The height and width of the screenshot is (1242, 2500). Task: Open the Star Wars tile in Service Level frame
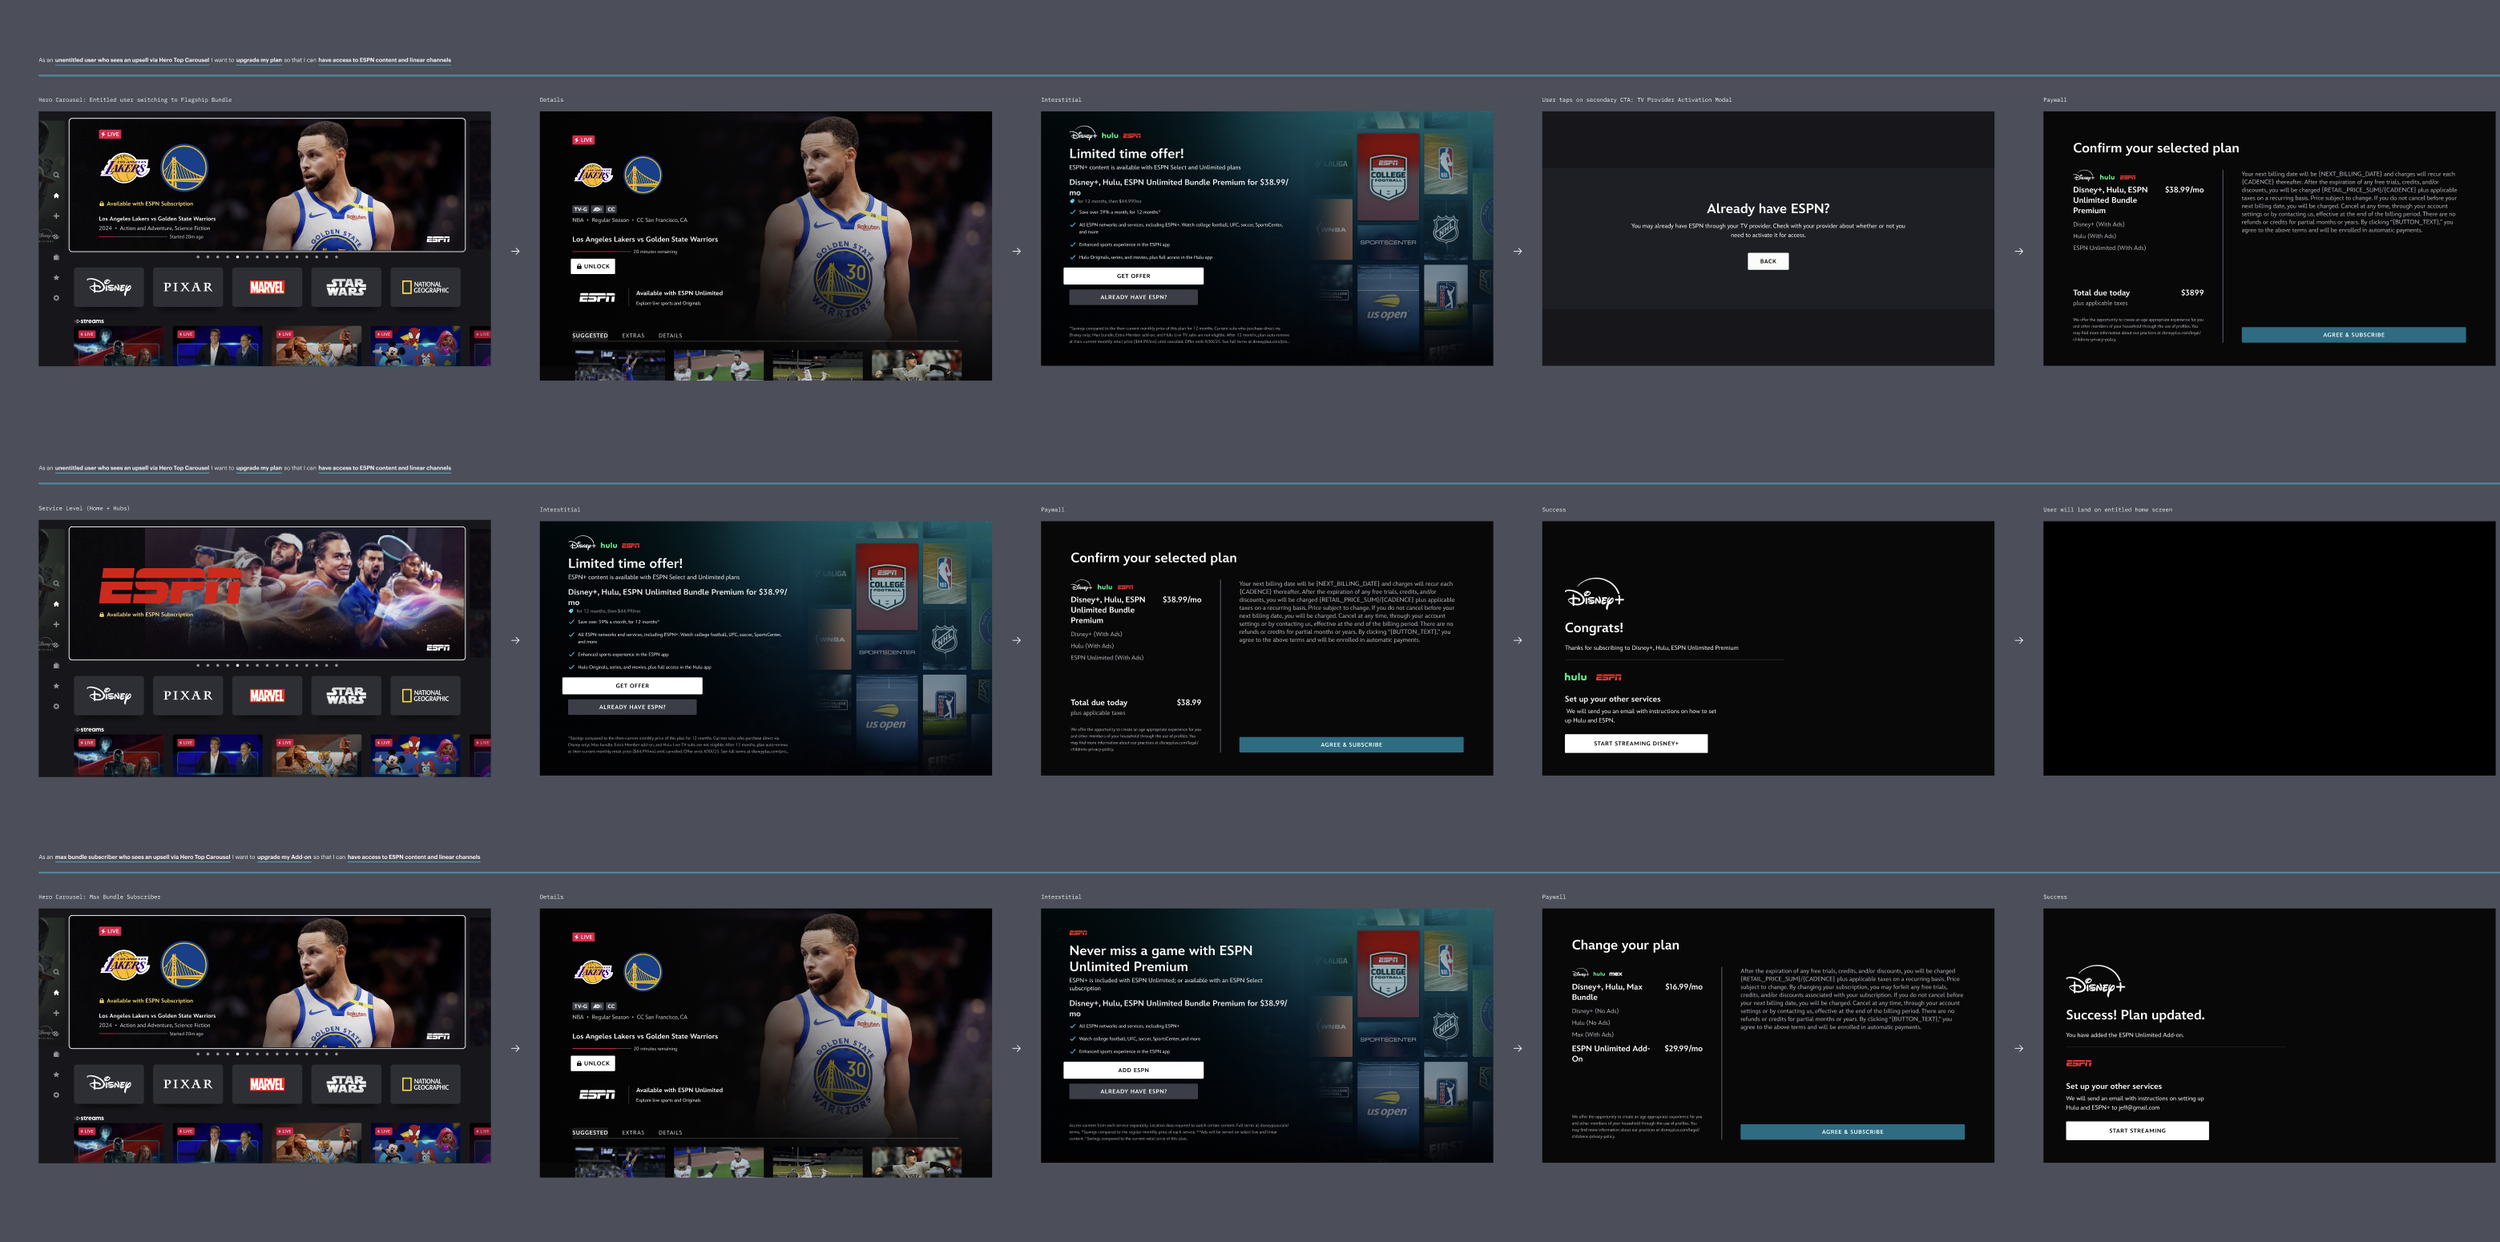pos(346,695)
